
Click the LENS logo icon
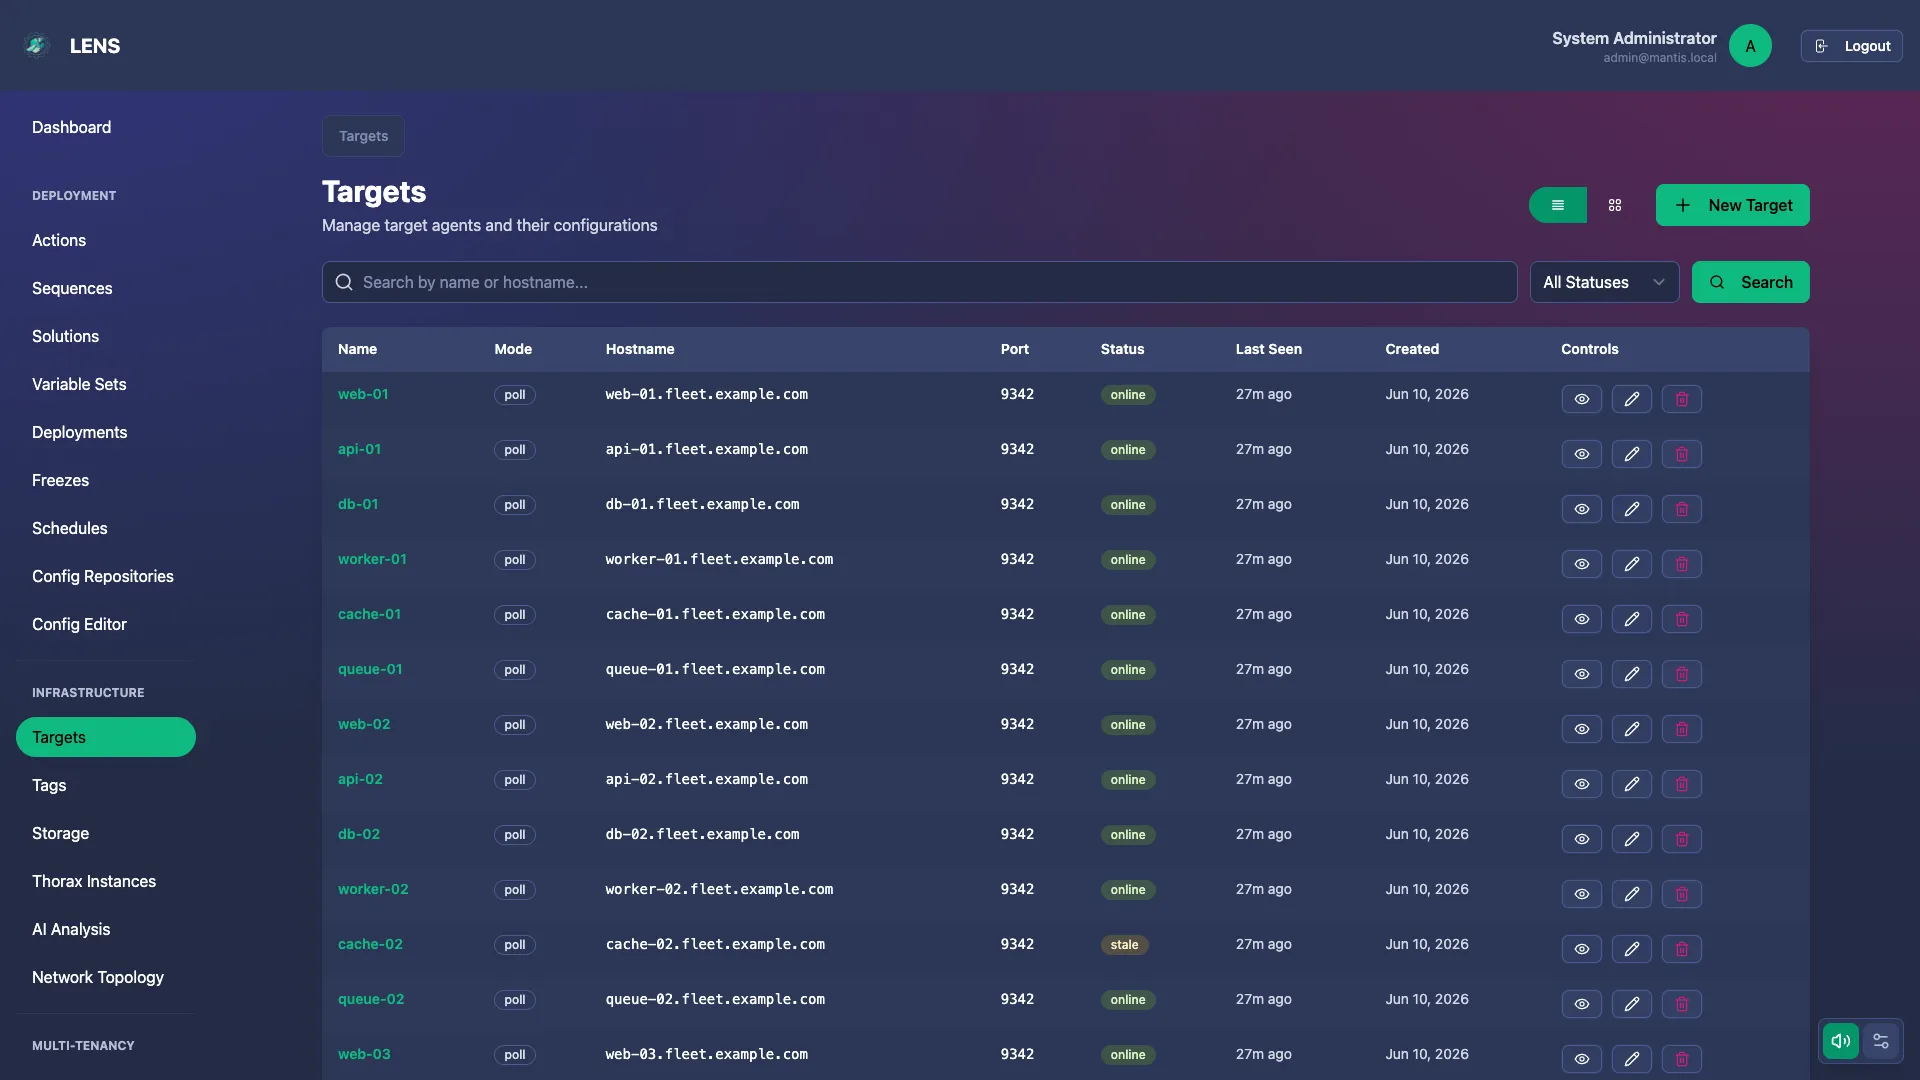click(37, 46)
